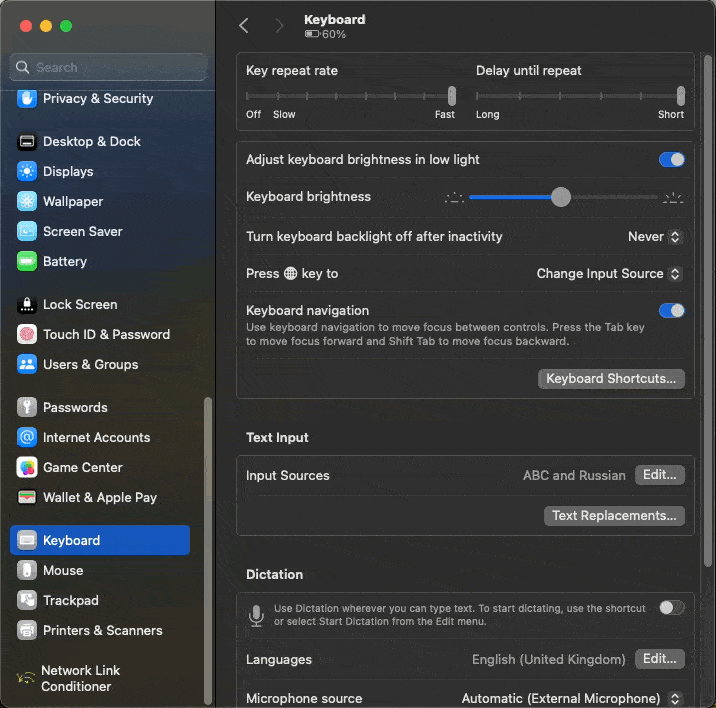Turn off Keyboard navigation switch
716x708 pixels.
click(671, 311)
